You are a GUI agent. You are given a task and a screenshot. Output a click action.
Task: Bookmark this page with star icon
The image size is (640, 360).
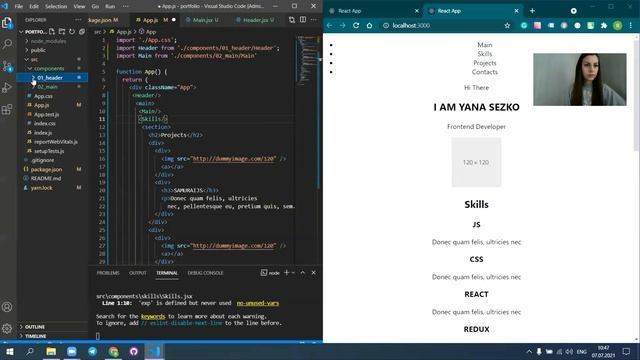coord(507,25)
